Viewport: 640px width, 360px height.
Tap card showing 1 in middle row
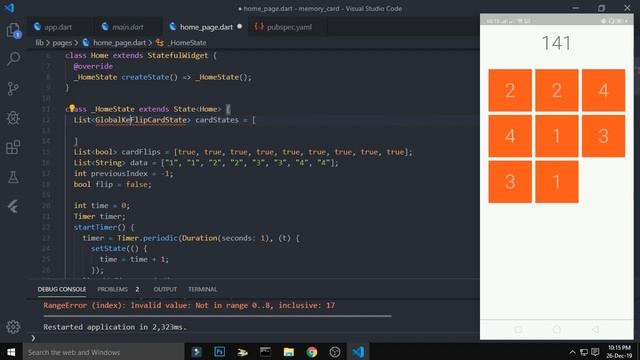(x=557, y=136)
